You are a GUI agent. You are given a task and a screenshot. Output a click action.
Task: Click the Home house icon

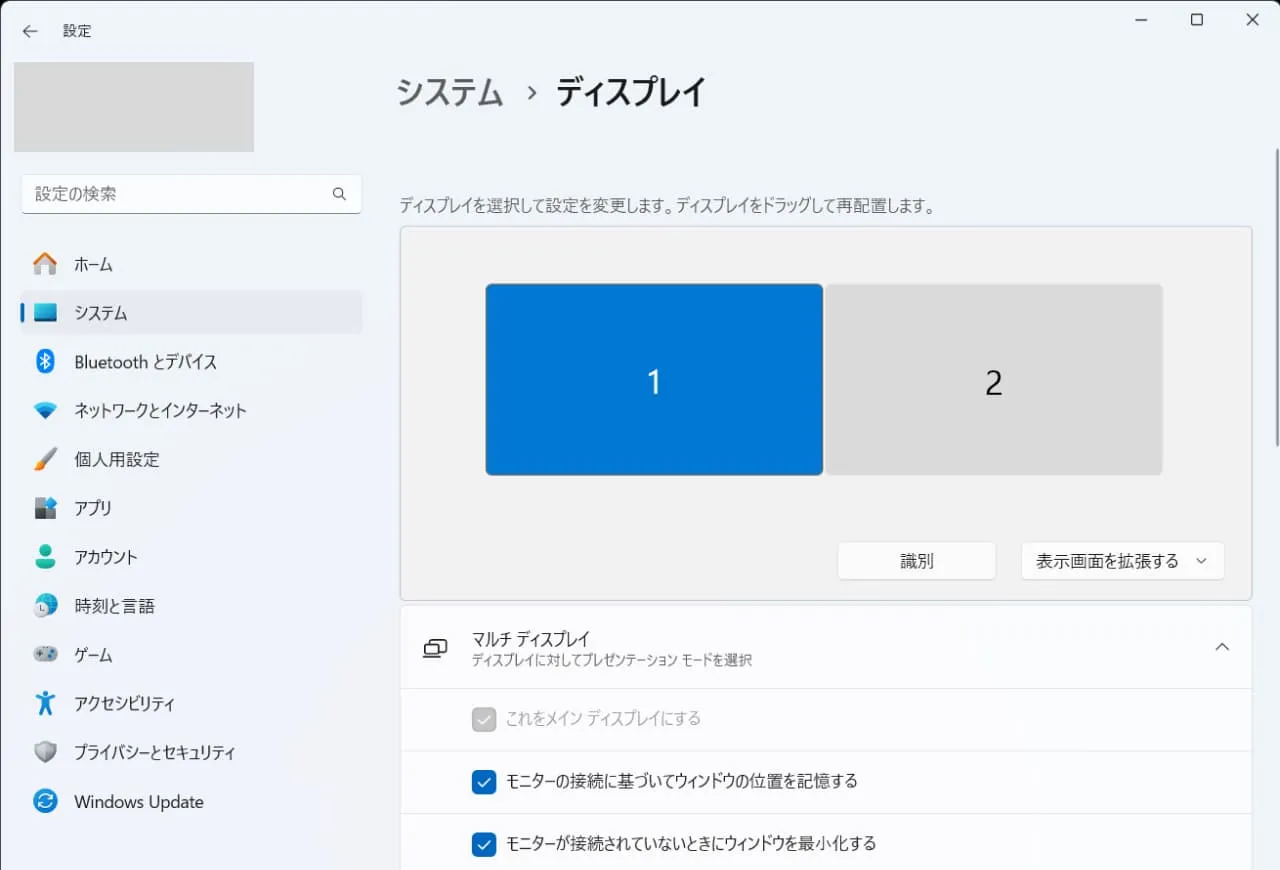pyautogui.click(x=45, y=264)
